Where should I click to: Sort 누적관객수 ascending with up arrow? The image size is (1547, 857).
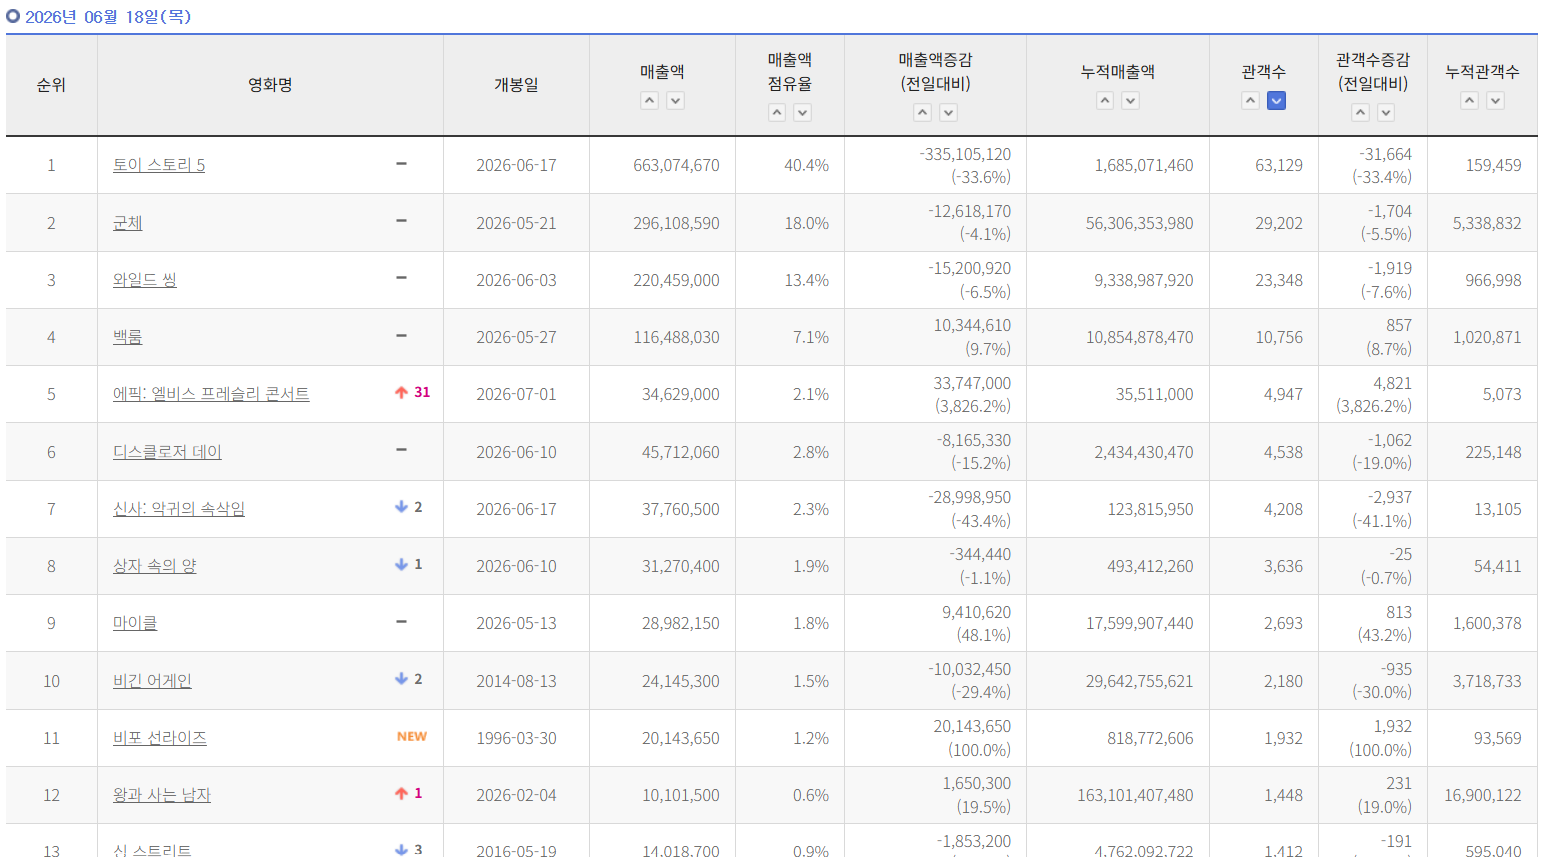pos(1470,100)
